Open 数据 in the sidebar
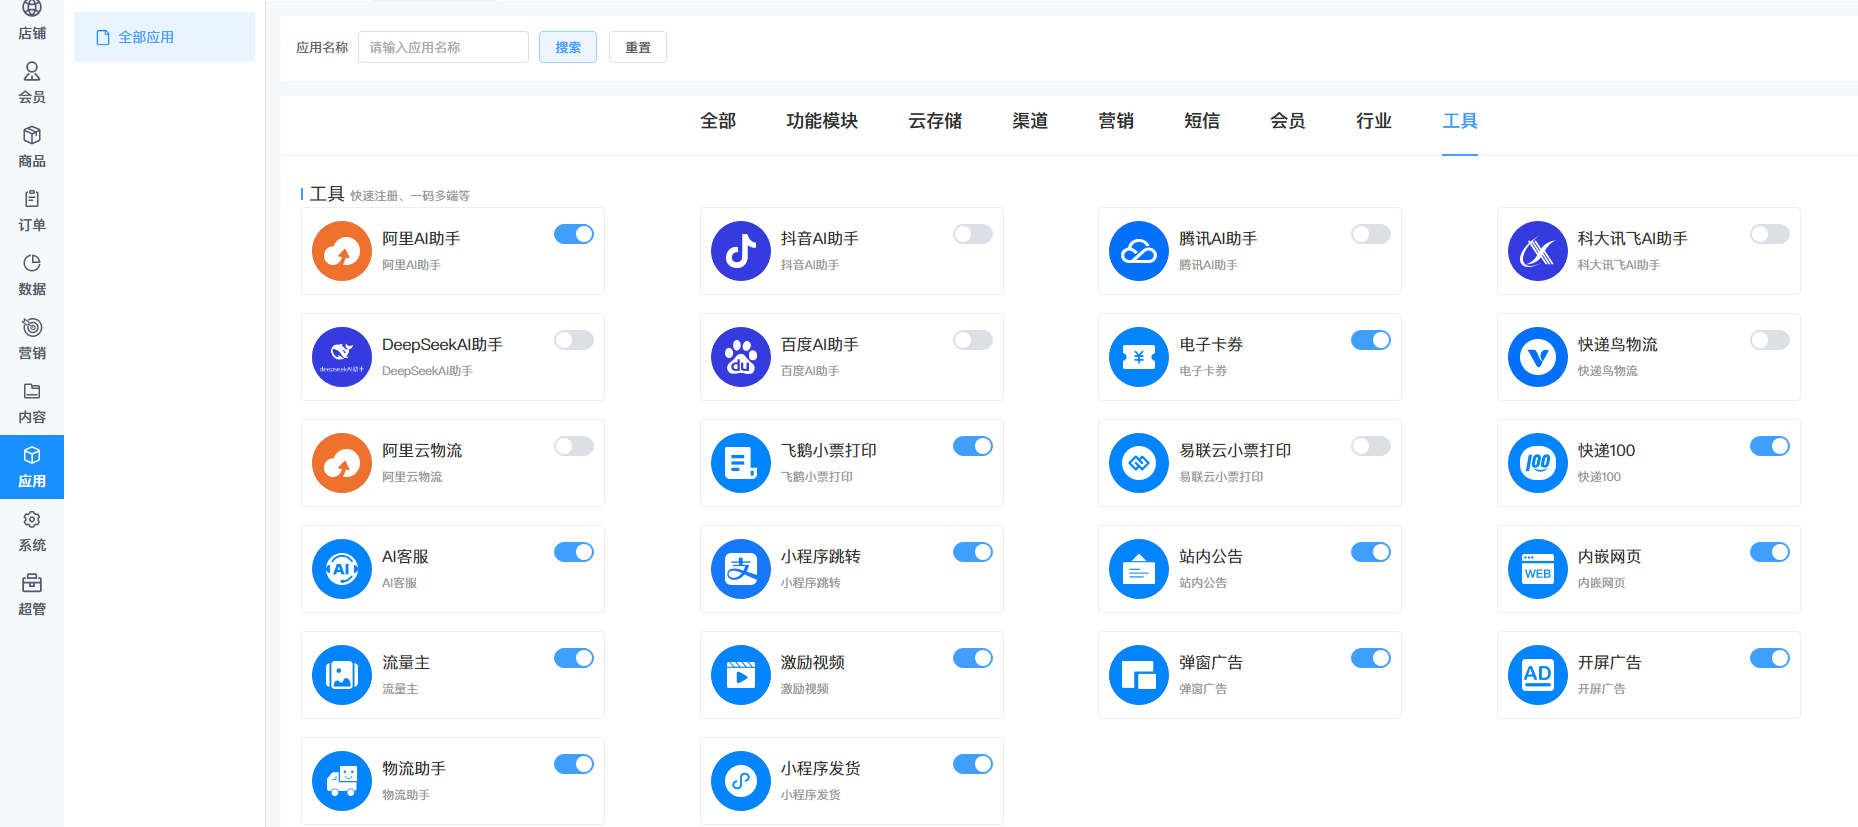 click(x=32, y=275)
